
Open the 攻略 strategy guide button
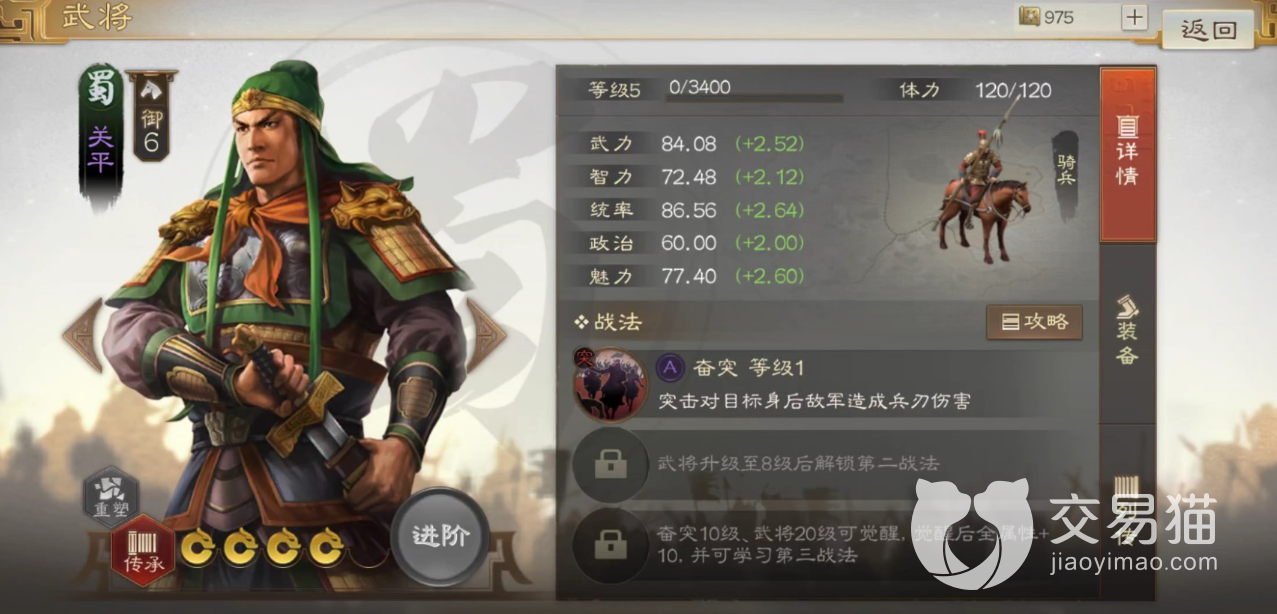(1035, 322)
